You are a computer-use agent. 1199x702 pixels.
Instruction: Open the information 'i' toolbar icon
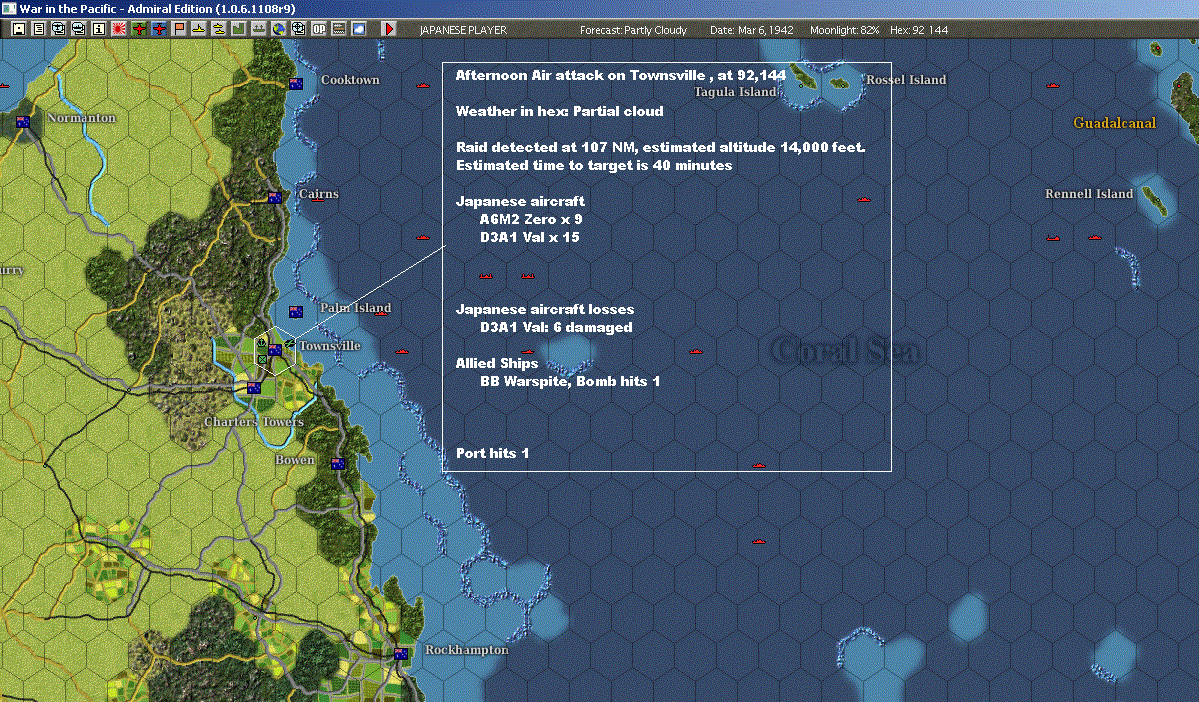pyautogui.click(x=99, y=29)
